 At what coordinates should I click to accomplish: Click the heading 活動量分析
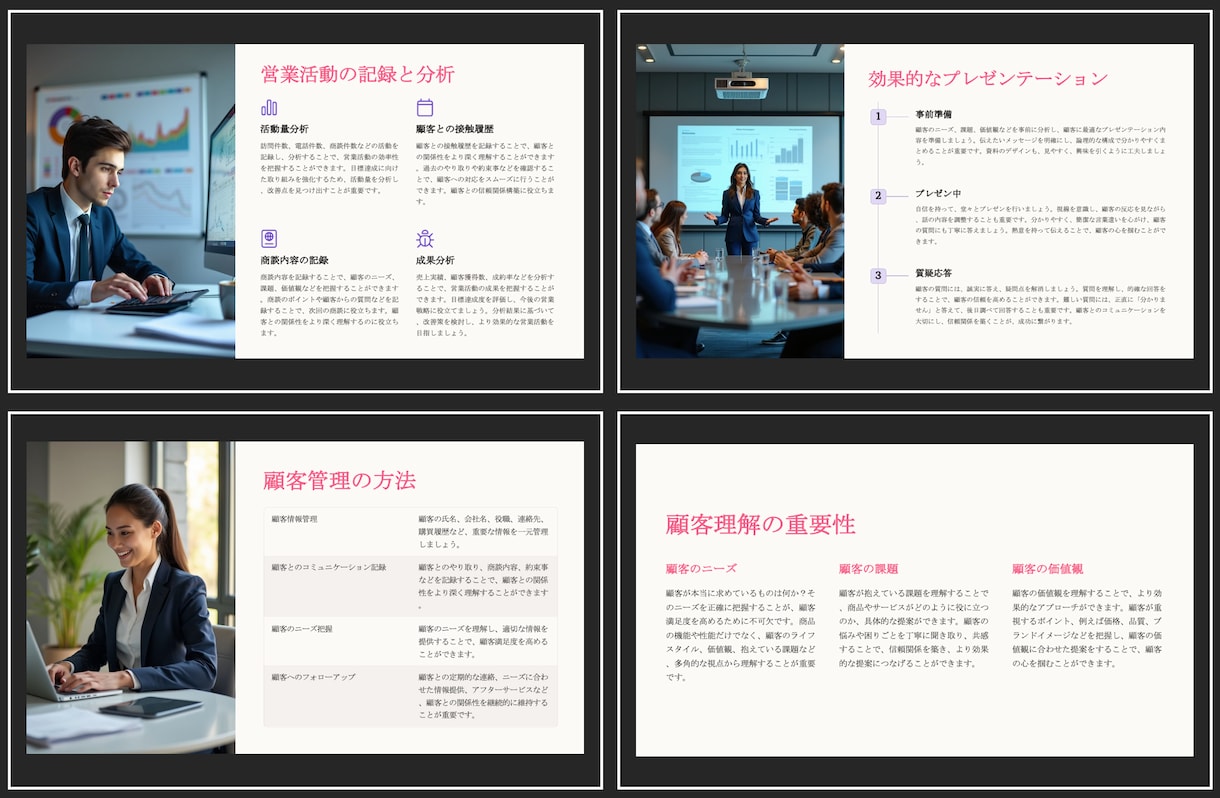[284, 130]
